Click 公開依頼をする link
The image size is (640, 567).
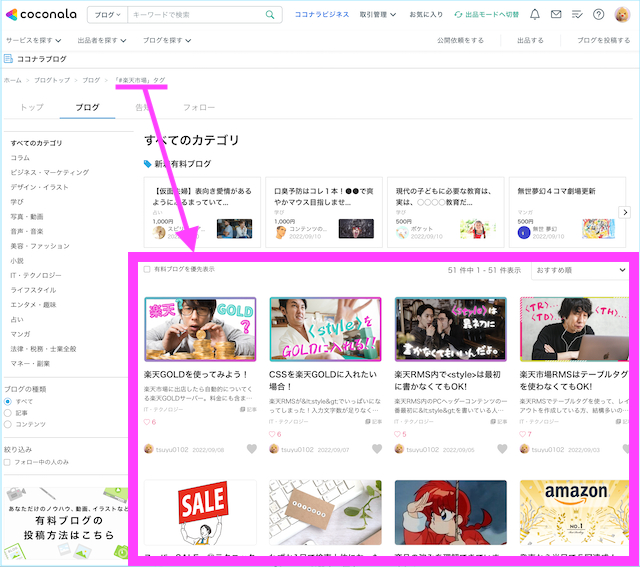click(460, 40)
